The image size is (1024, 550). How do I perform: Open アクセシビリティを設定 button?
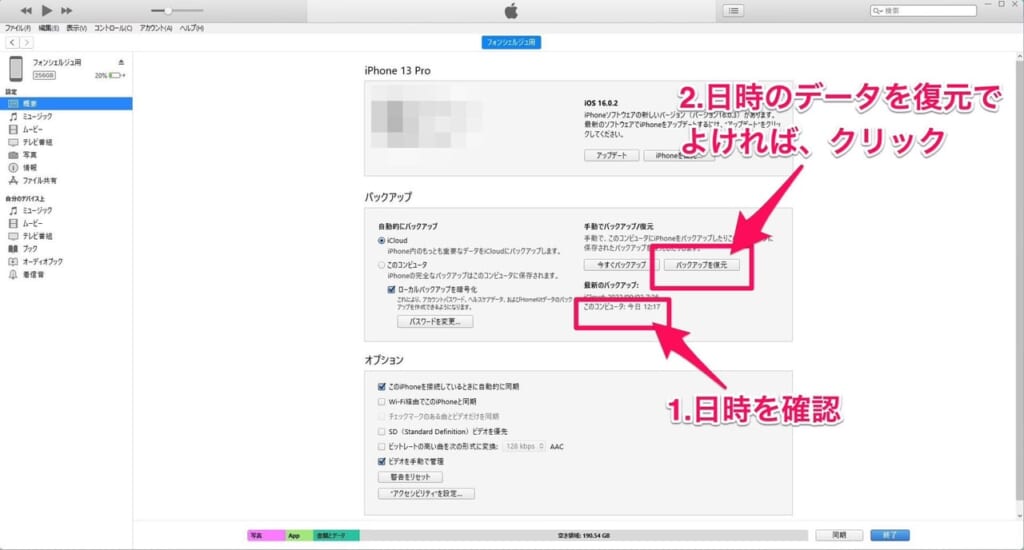(426, 494)
